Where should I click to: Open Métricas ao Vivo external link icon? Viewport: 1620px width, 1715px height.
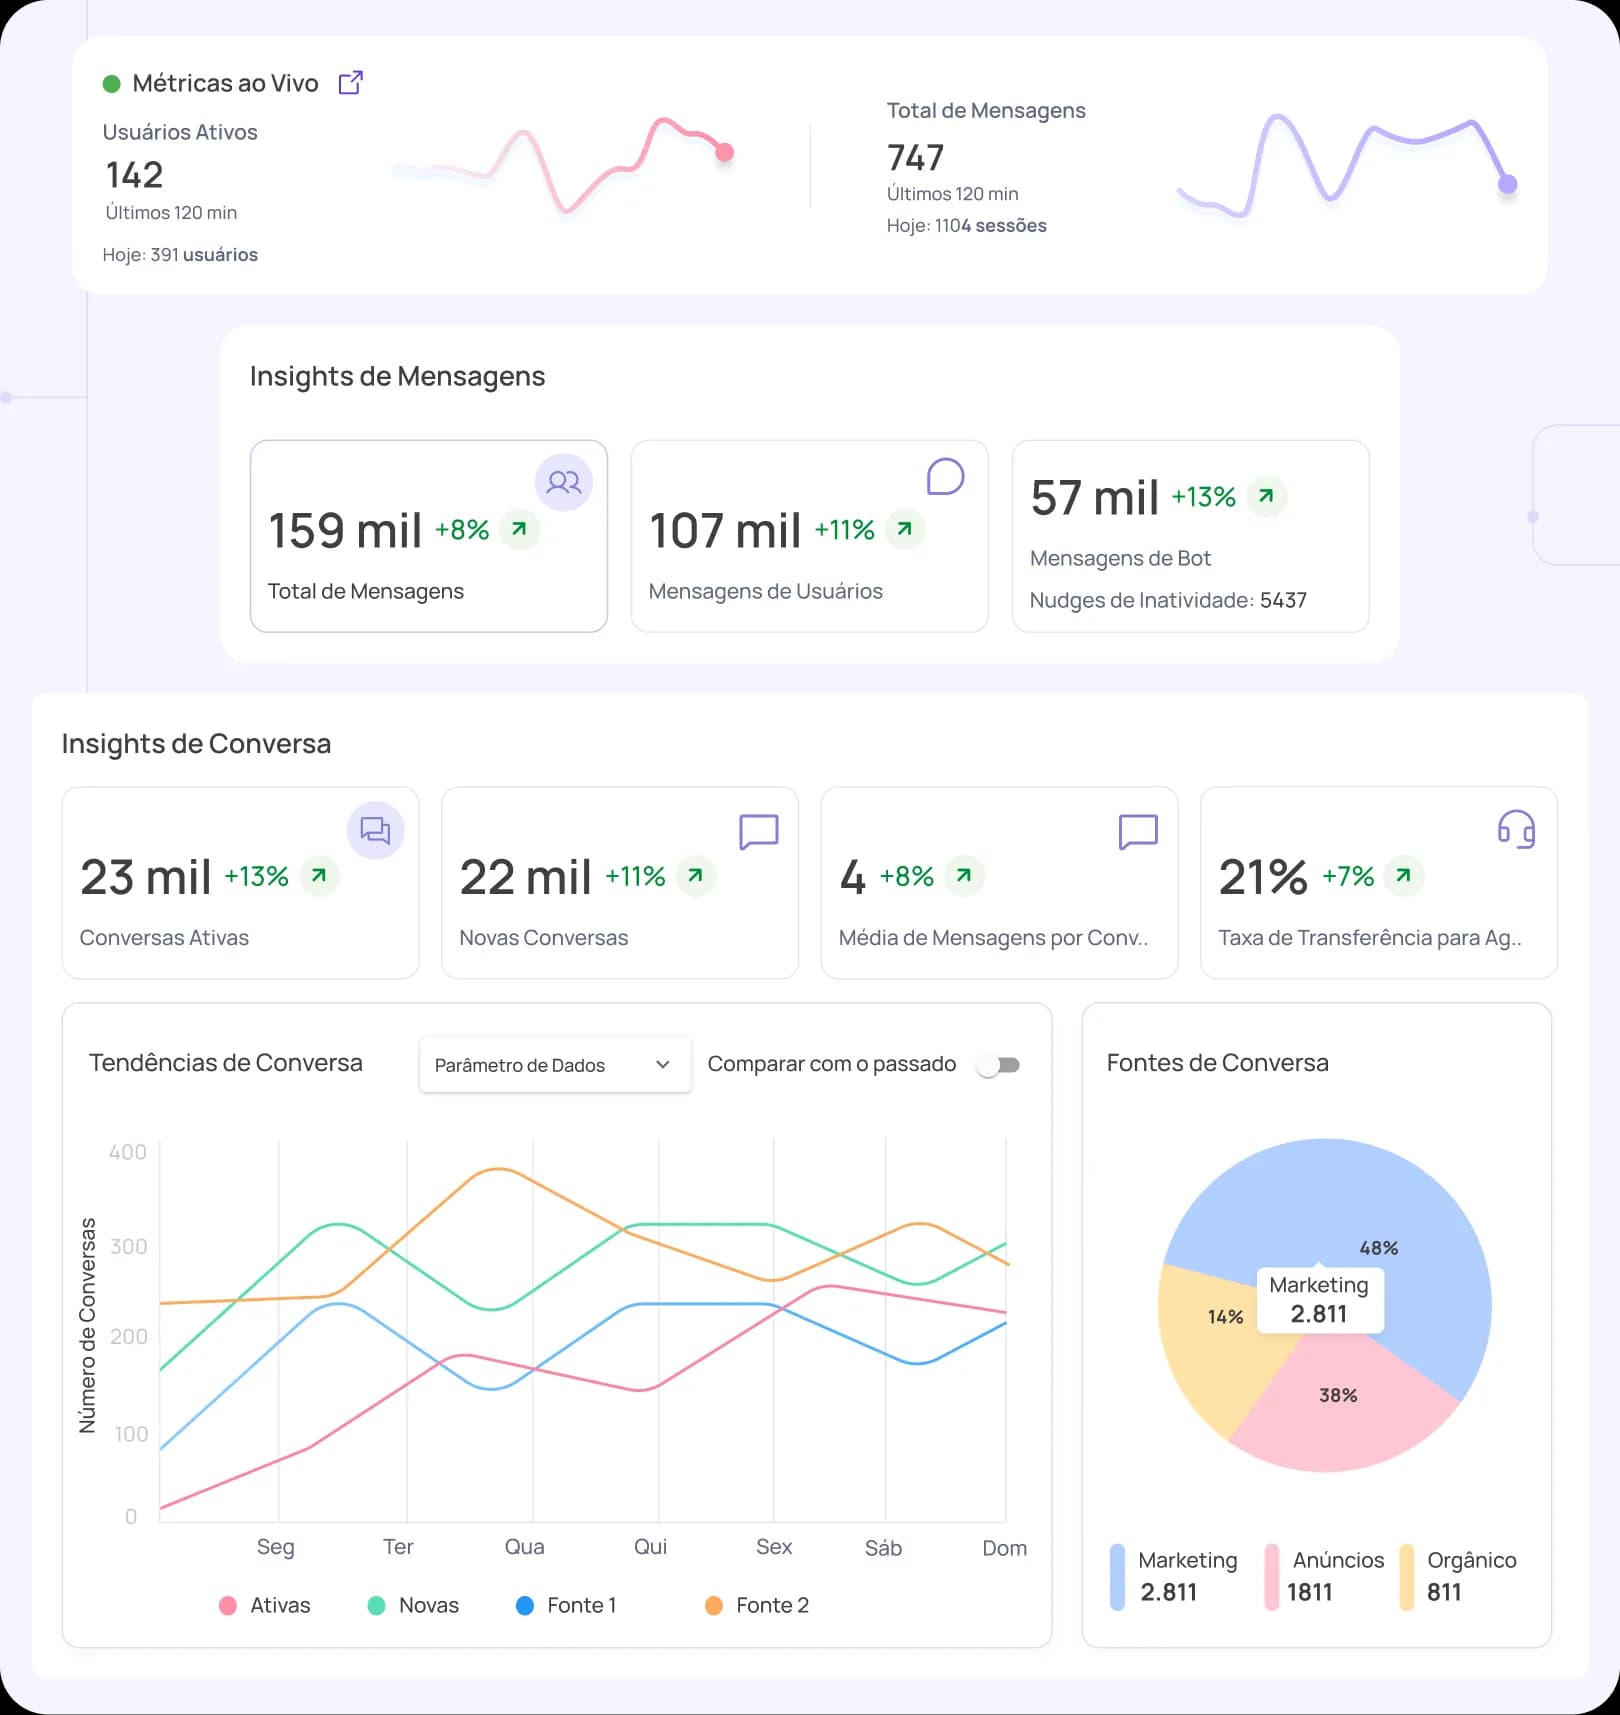coord(351,83)
